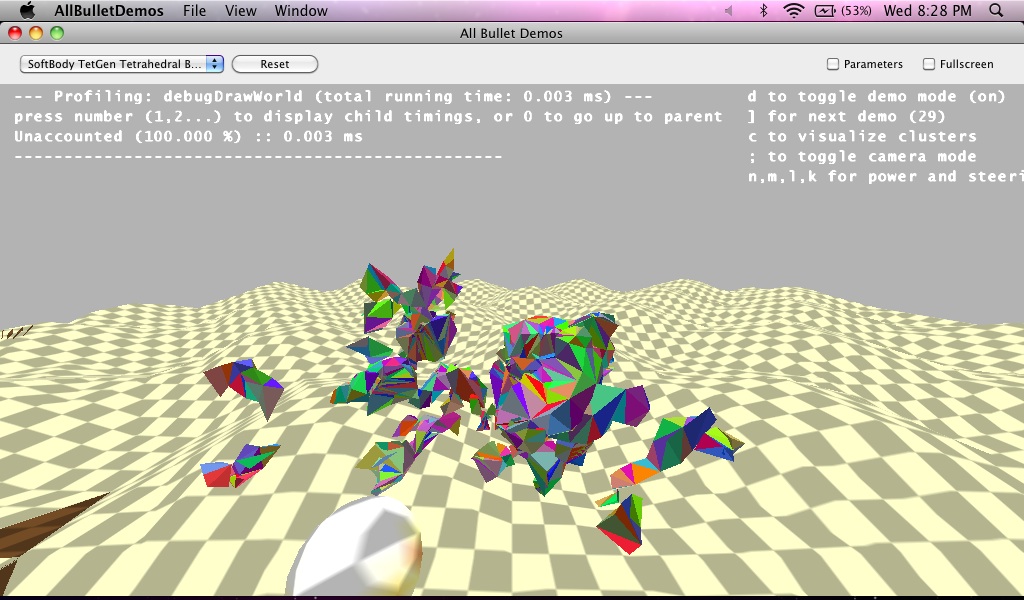Open the AllBulletDemos application menu
Screen dimensions: 1024x600
pos(108,10)
